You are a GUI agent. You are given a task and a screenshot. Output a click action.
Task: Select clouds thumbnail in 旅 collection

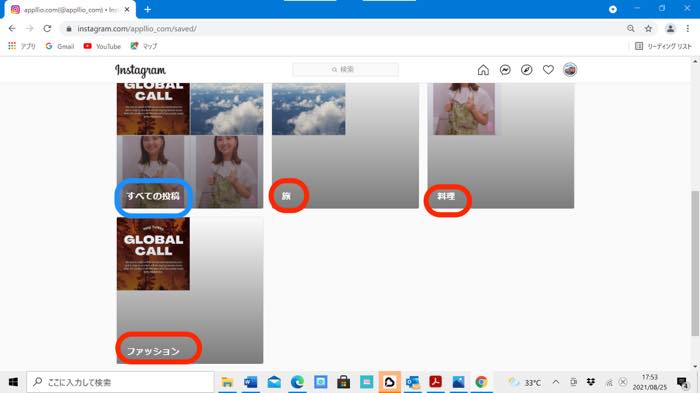coord(308,109)
